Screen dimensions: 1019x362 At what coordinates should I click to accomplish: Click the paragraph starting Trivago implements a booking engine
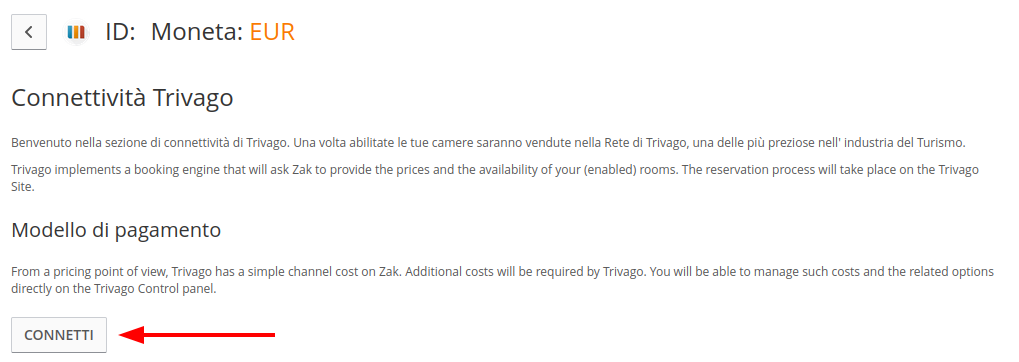495,178
